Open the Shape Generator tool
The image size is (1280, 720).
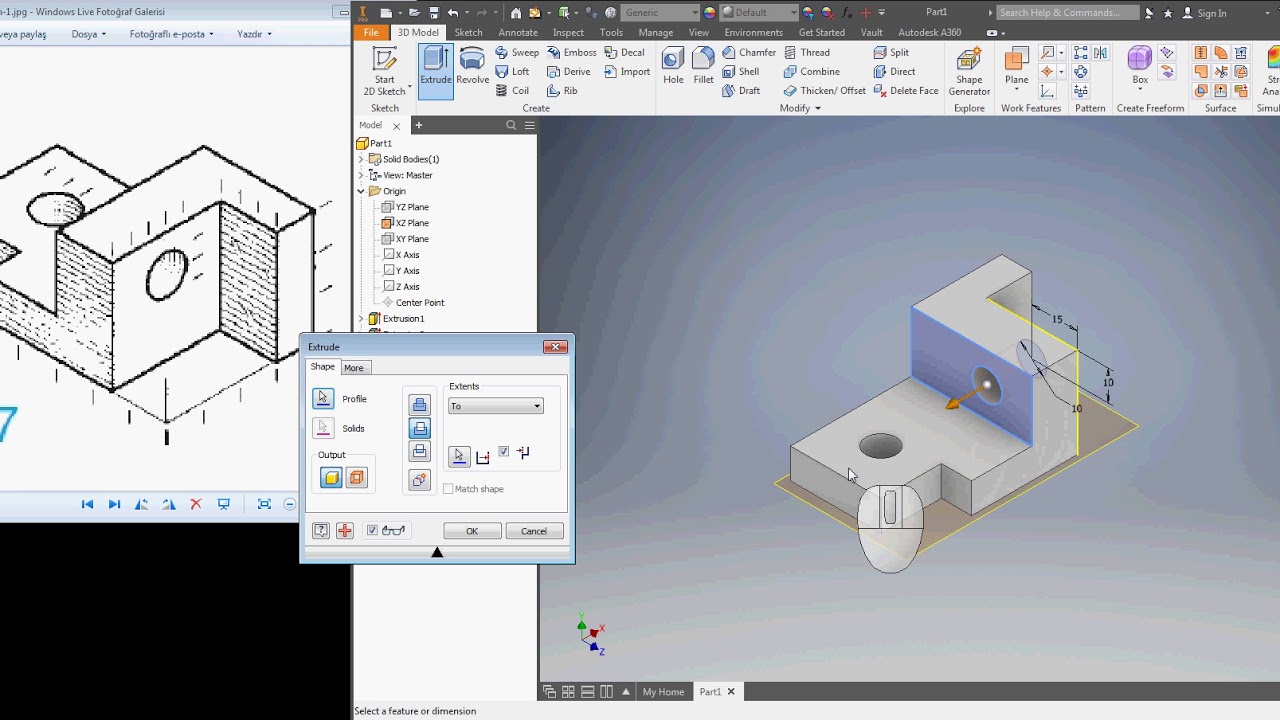(x=969, y=72)
